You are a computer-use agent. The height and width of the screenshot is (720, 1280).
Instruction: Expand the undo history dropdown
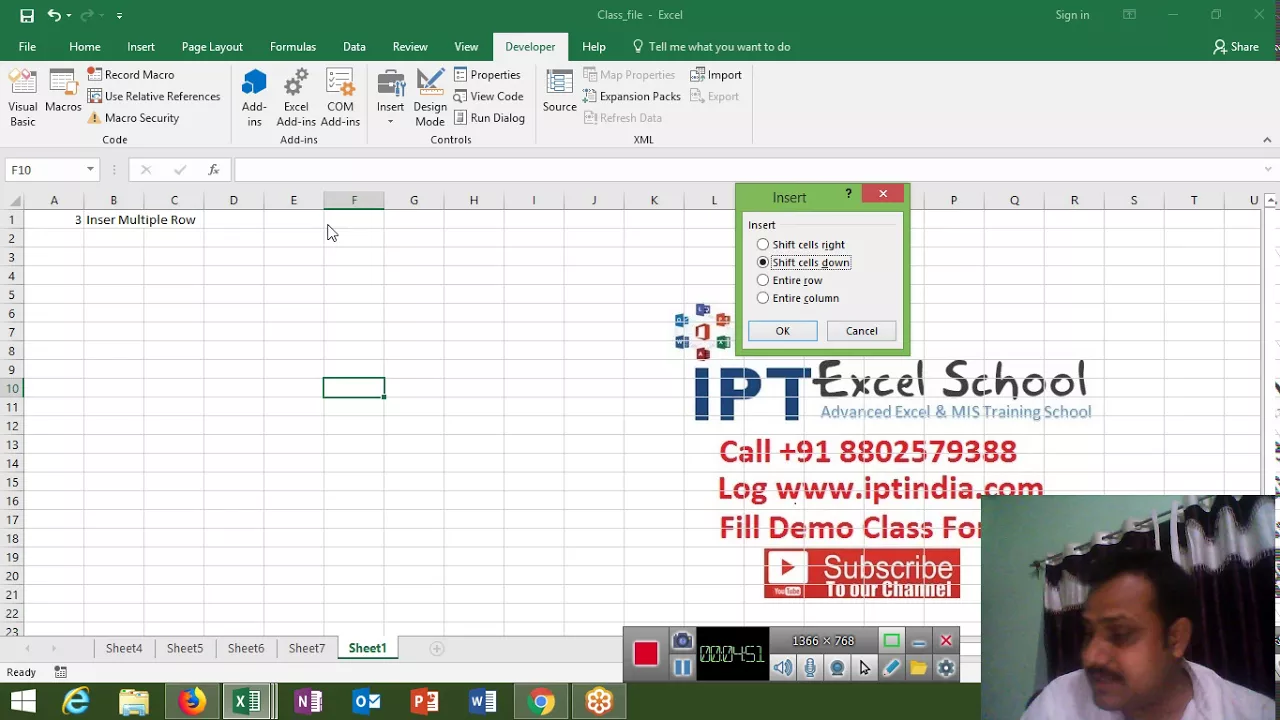(x=68, y=15)
